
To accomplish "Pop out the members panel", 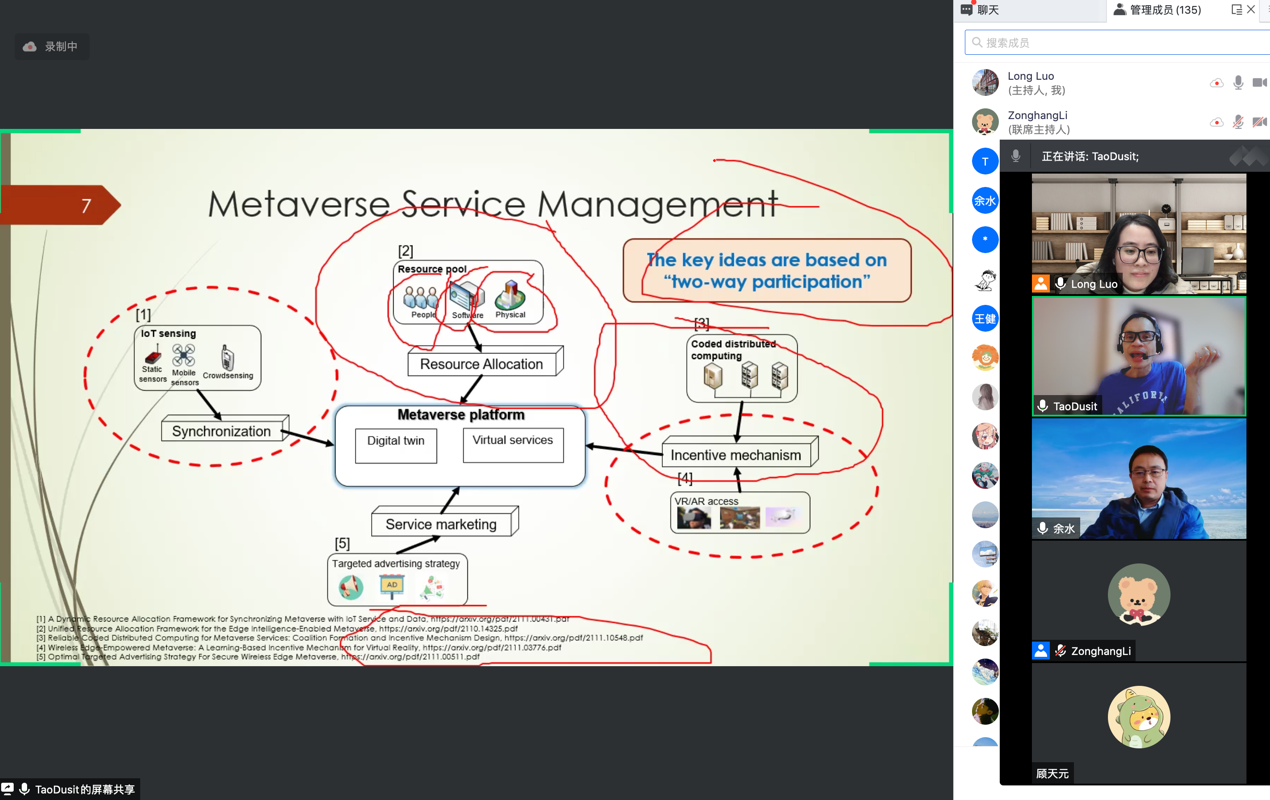I will point(1236,10).
